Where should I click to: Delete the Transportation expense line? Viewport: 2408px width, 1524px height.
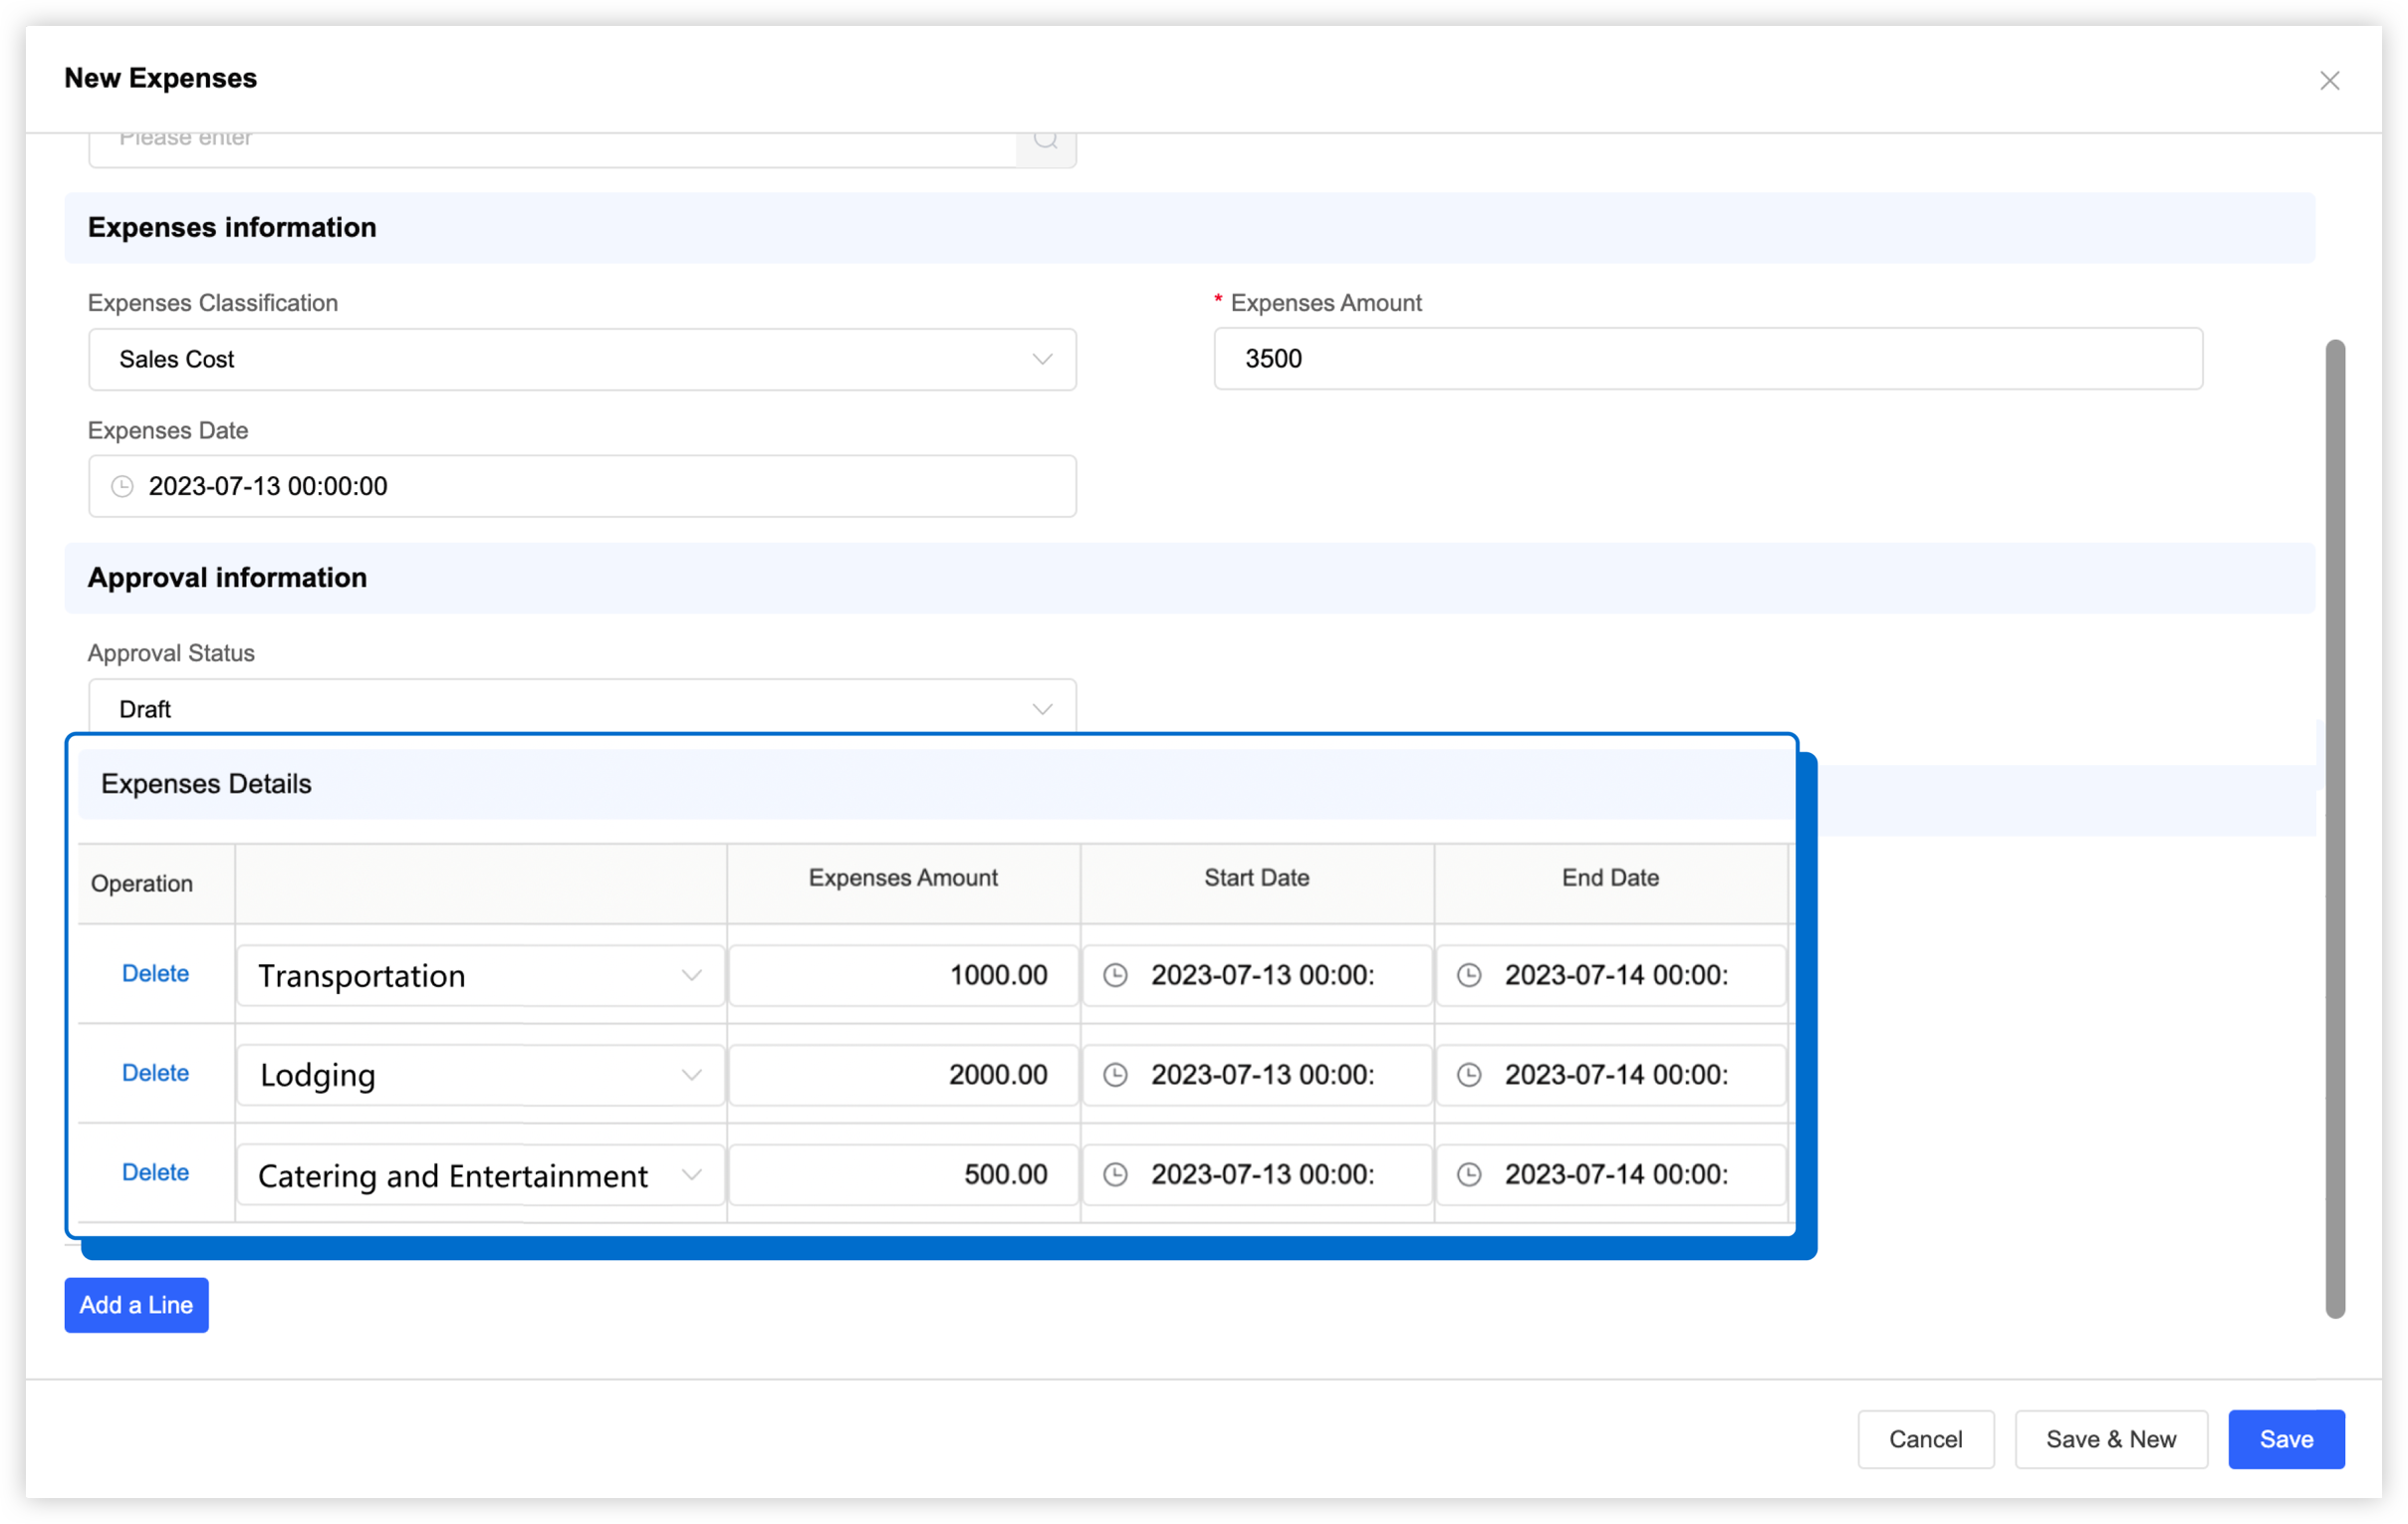155,973
